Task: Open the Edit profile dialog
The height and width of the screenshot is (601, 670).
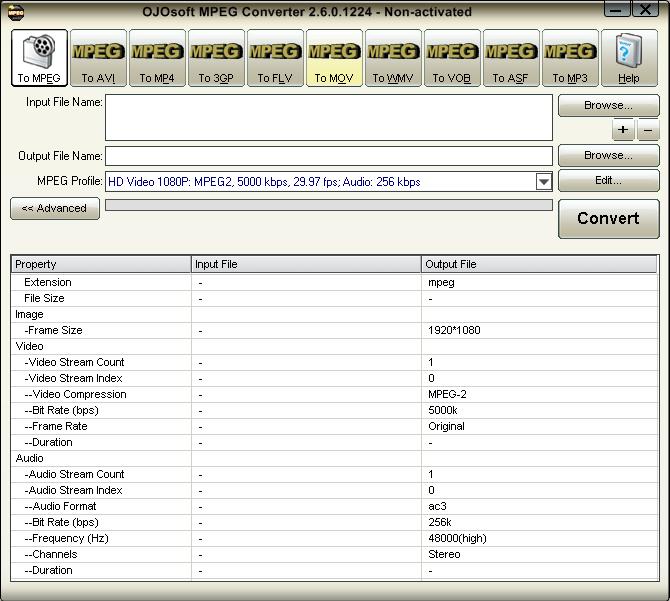Action: click(x=608, y=180)
